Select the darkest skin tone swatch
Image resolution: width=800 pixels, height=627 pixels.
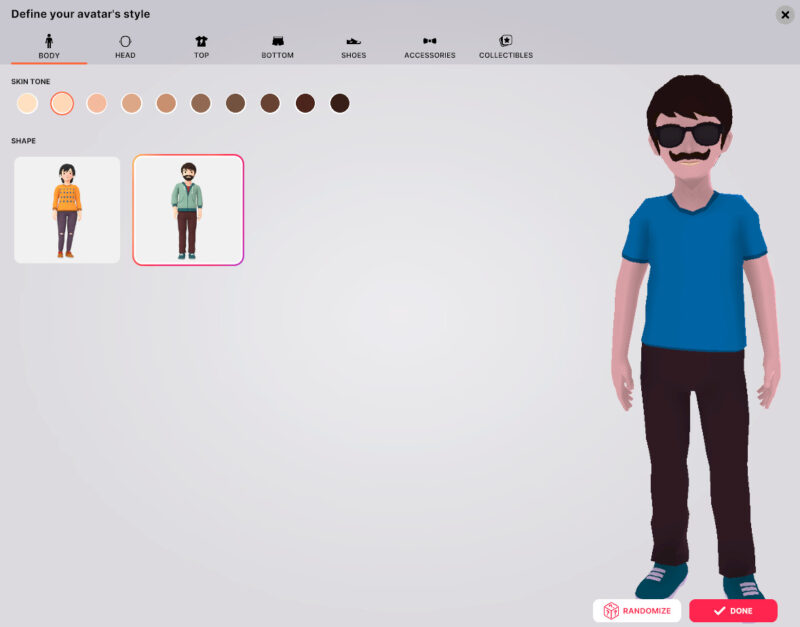point(340,103)
